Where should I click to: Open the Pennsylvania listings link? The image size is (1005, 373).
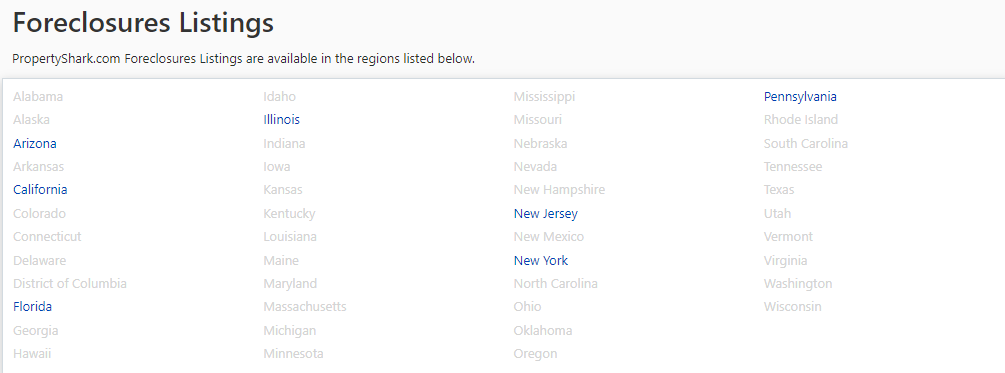coord(800,97)
